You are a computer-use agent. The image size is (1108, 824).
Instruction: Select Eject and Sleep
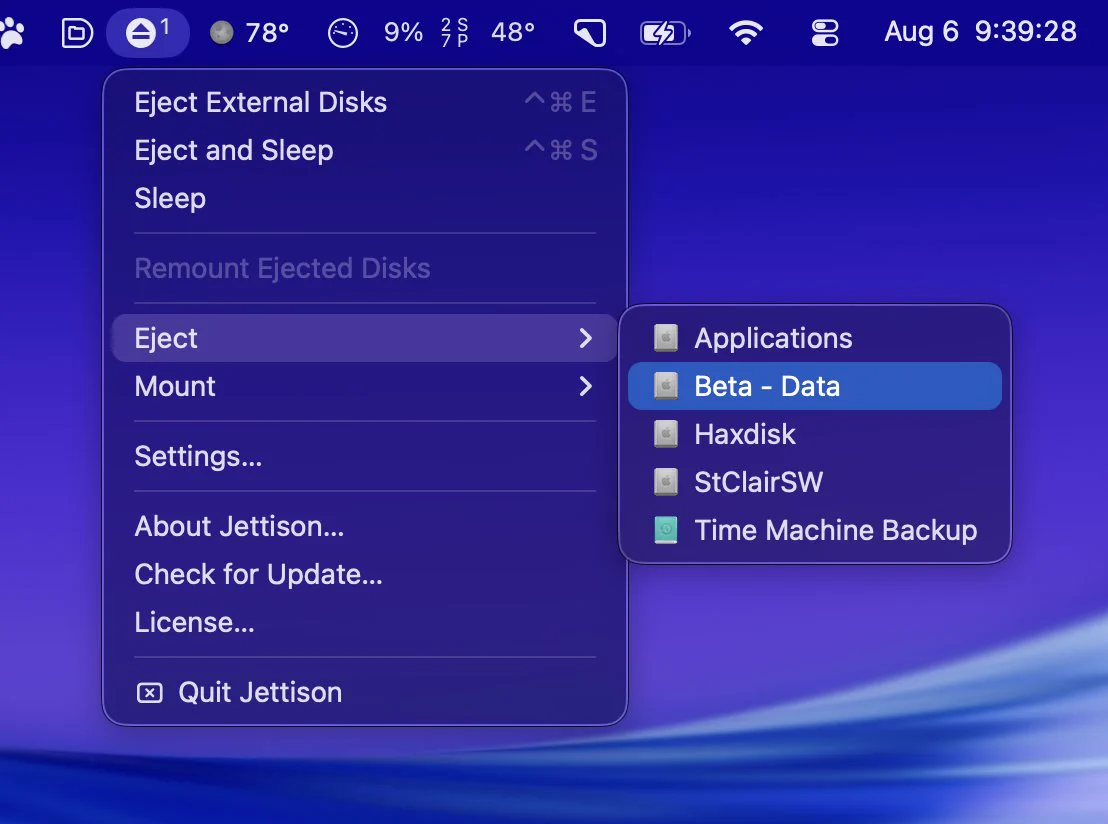pos(365,151)
